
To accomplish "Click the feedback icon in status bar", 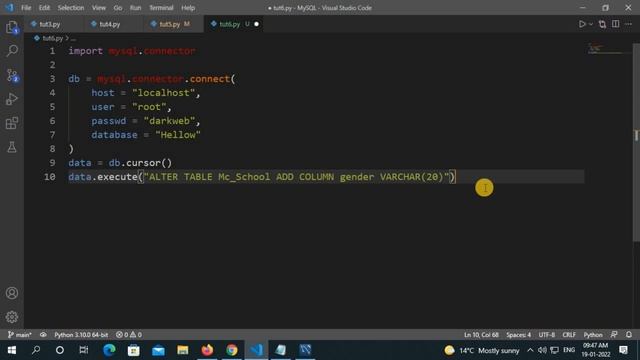I will pos(614,335).
